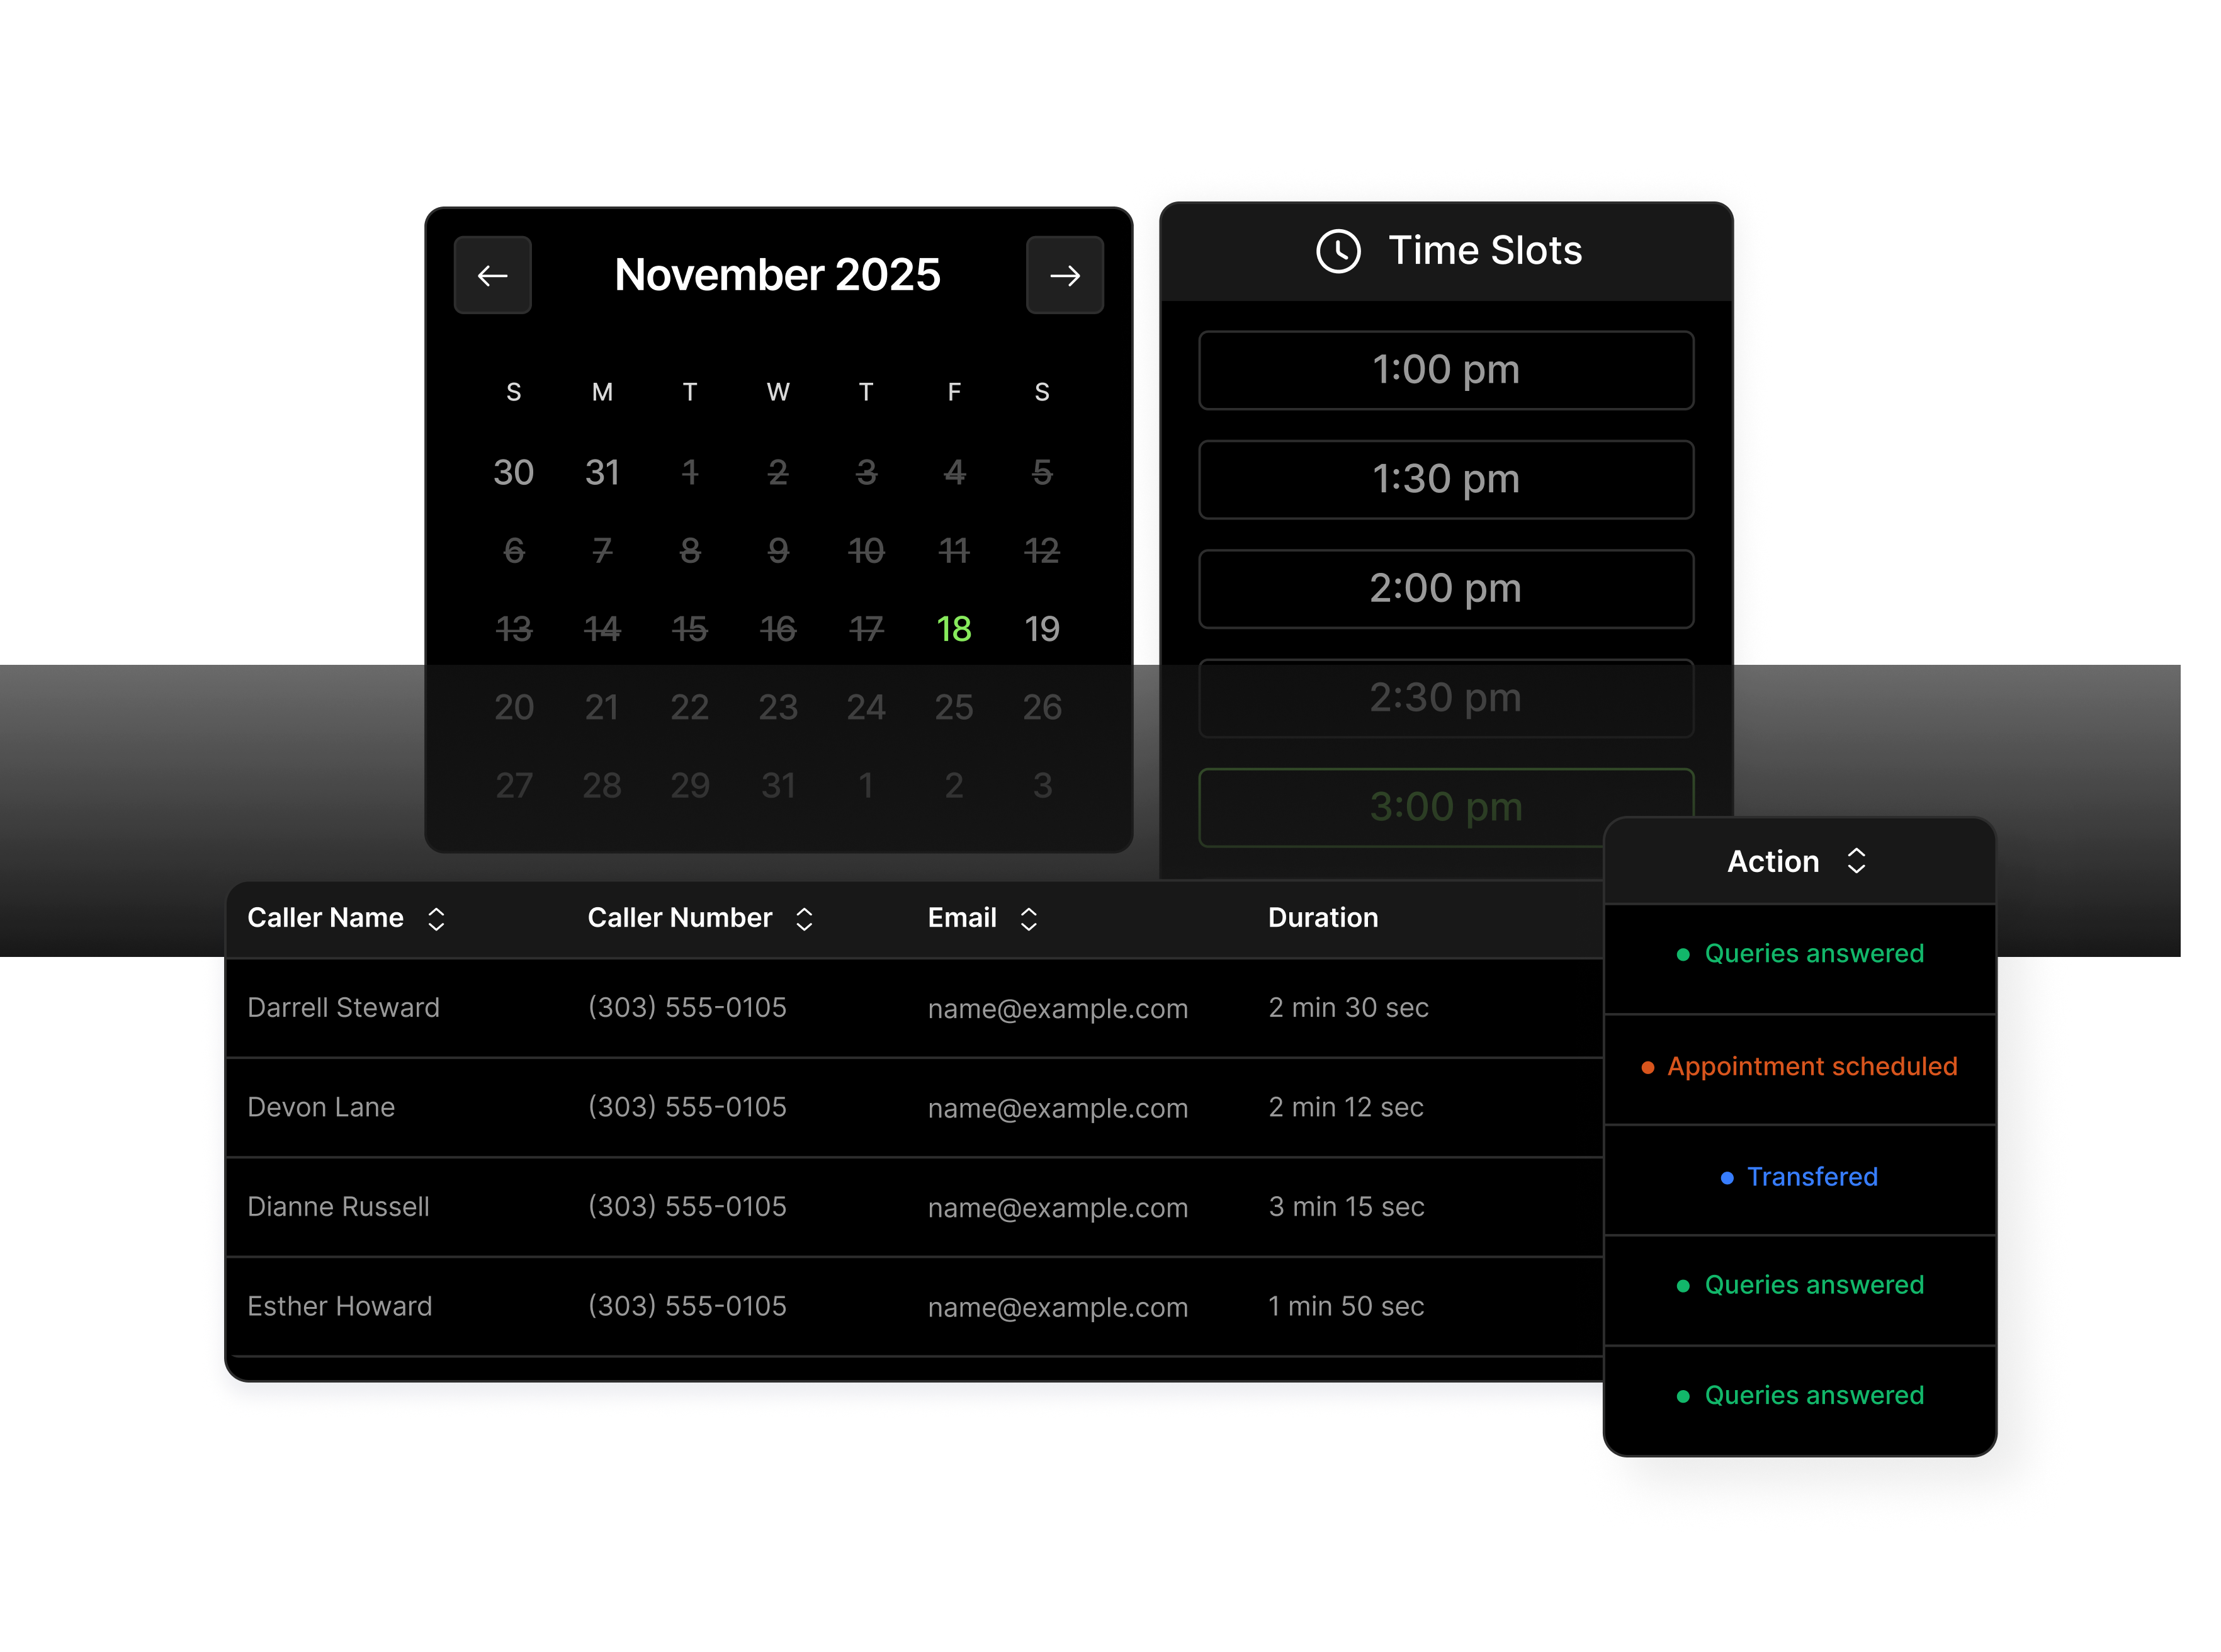Open the Appointment scheduled action status
Viewport: 2221px width, 1652px height.
[x=1811, y=1067]
